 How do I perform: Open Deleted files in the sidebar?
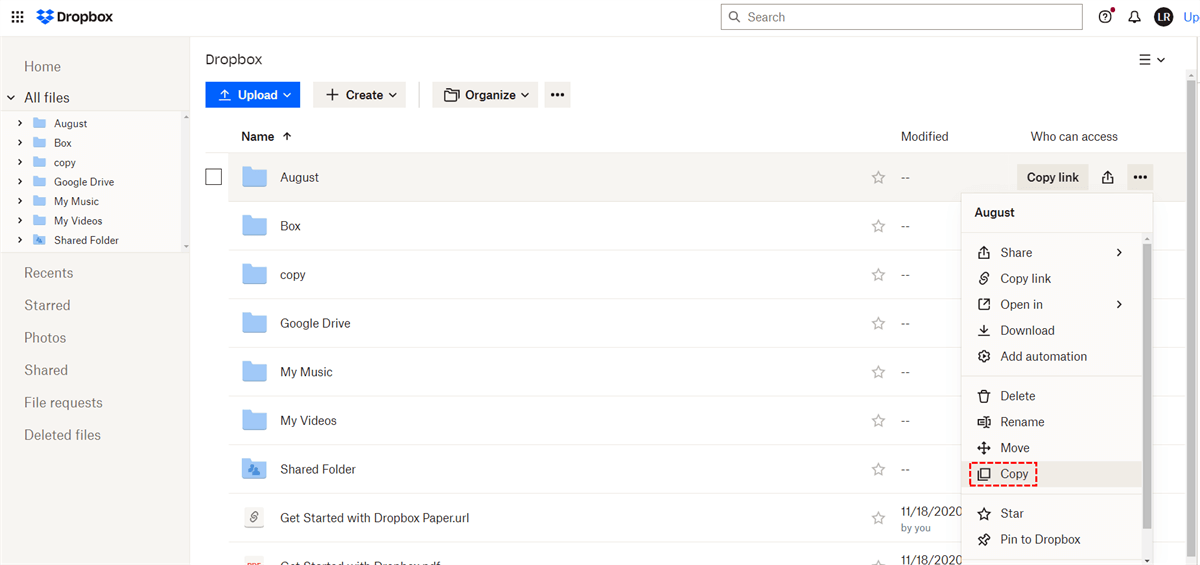point(62,435)
